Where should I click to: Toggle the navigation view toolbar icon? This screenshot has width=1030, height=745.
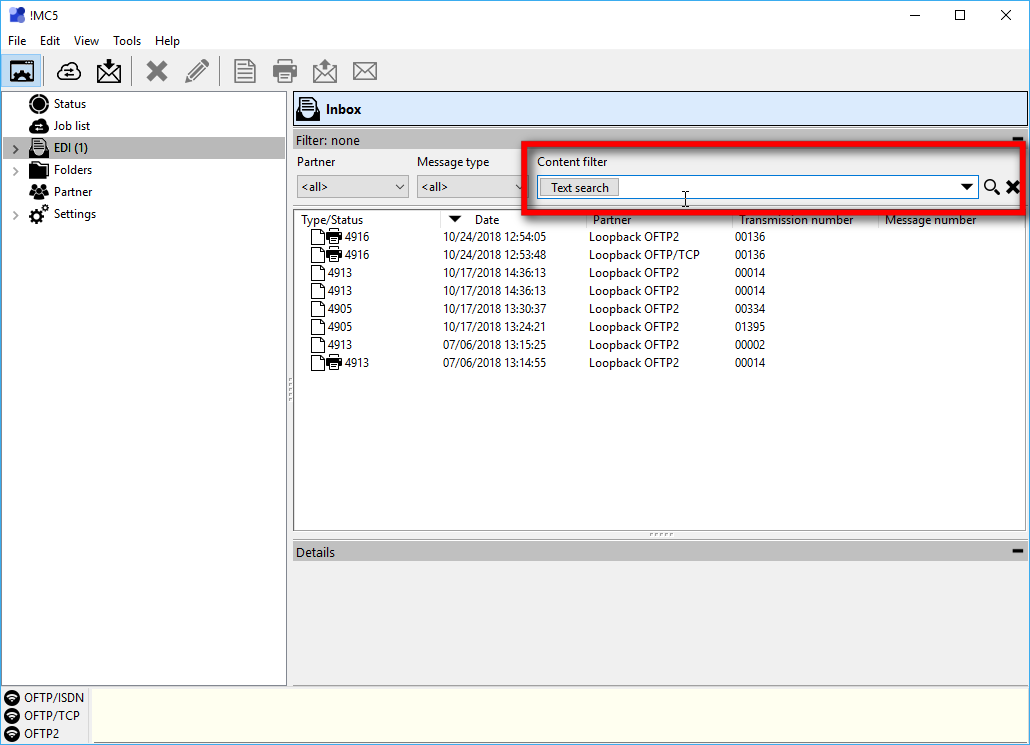point(22,71)
